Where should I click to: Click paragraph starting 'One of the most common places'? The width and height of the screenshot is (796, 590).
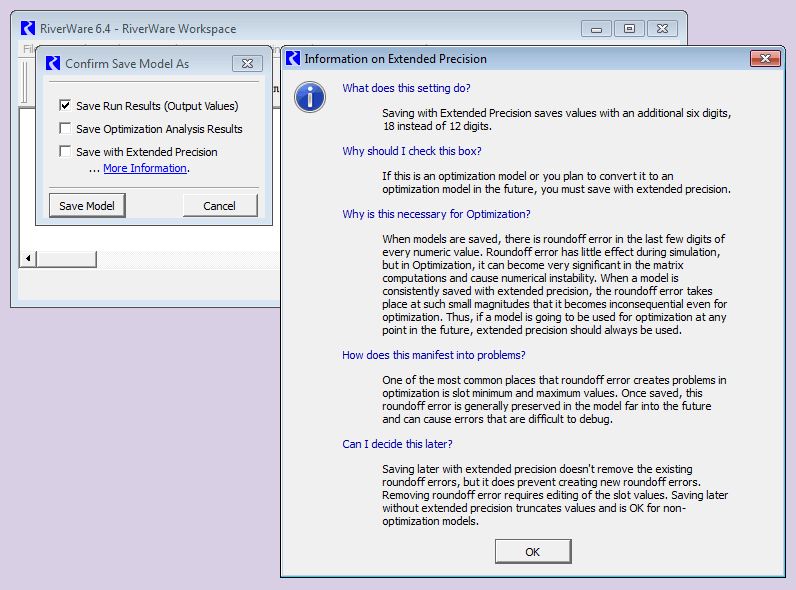tap(554, 400)
